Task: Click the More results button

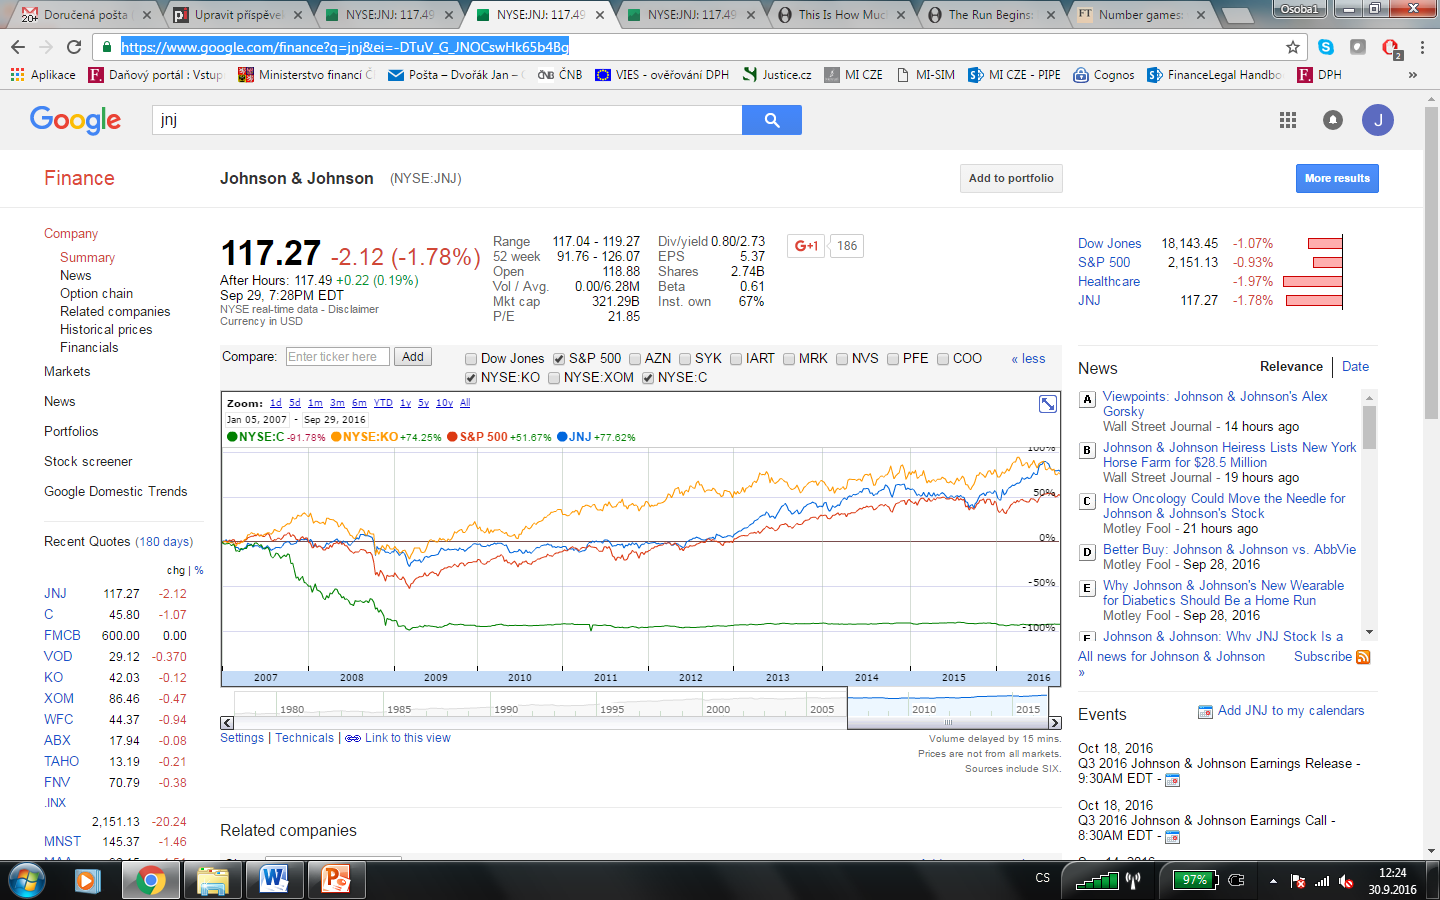Action: point(1337,179)
